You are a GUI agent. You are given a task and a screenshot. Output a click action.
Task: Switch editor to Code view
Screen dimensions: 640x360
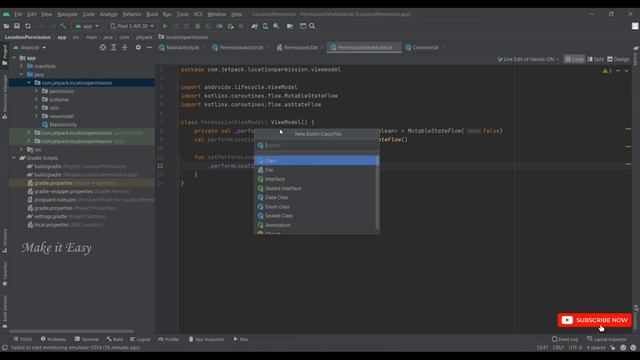(x=574, y=59)
